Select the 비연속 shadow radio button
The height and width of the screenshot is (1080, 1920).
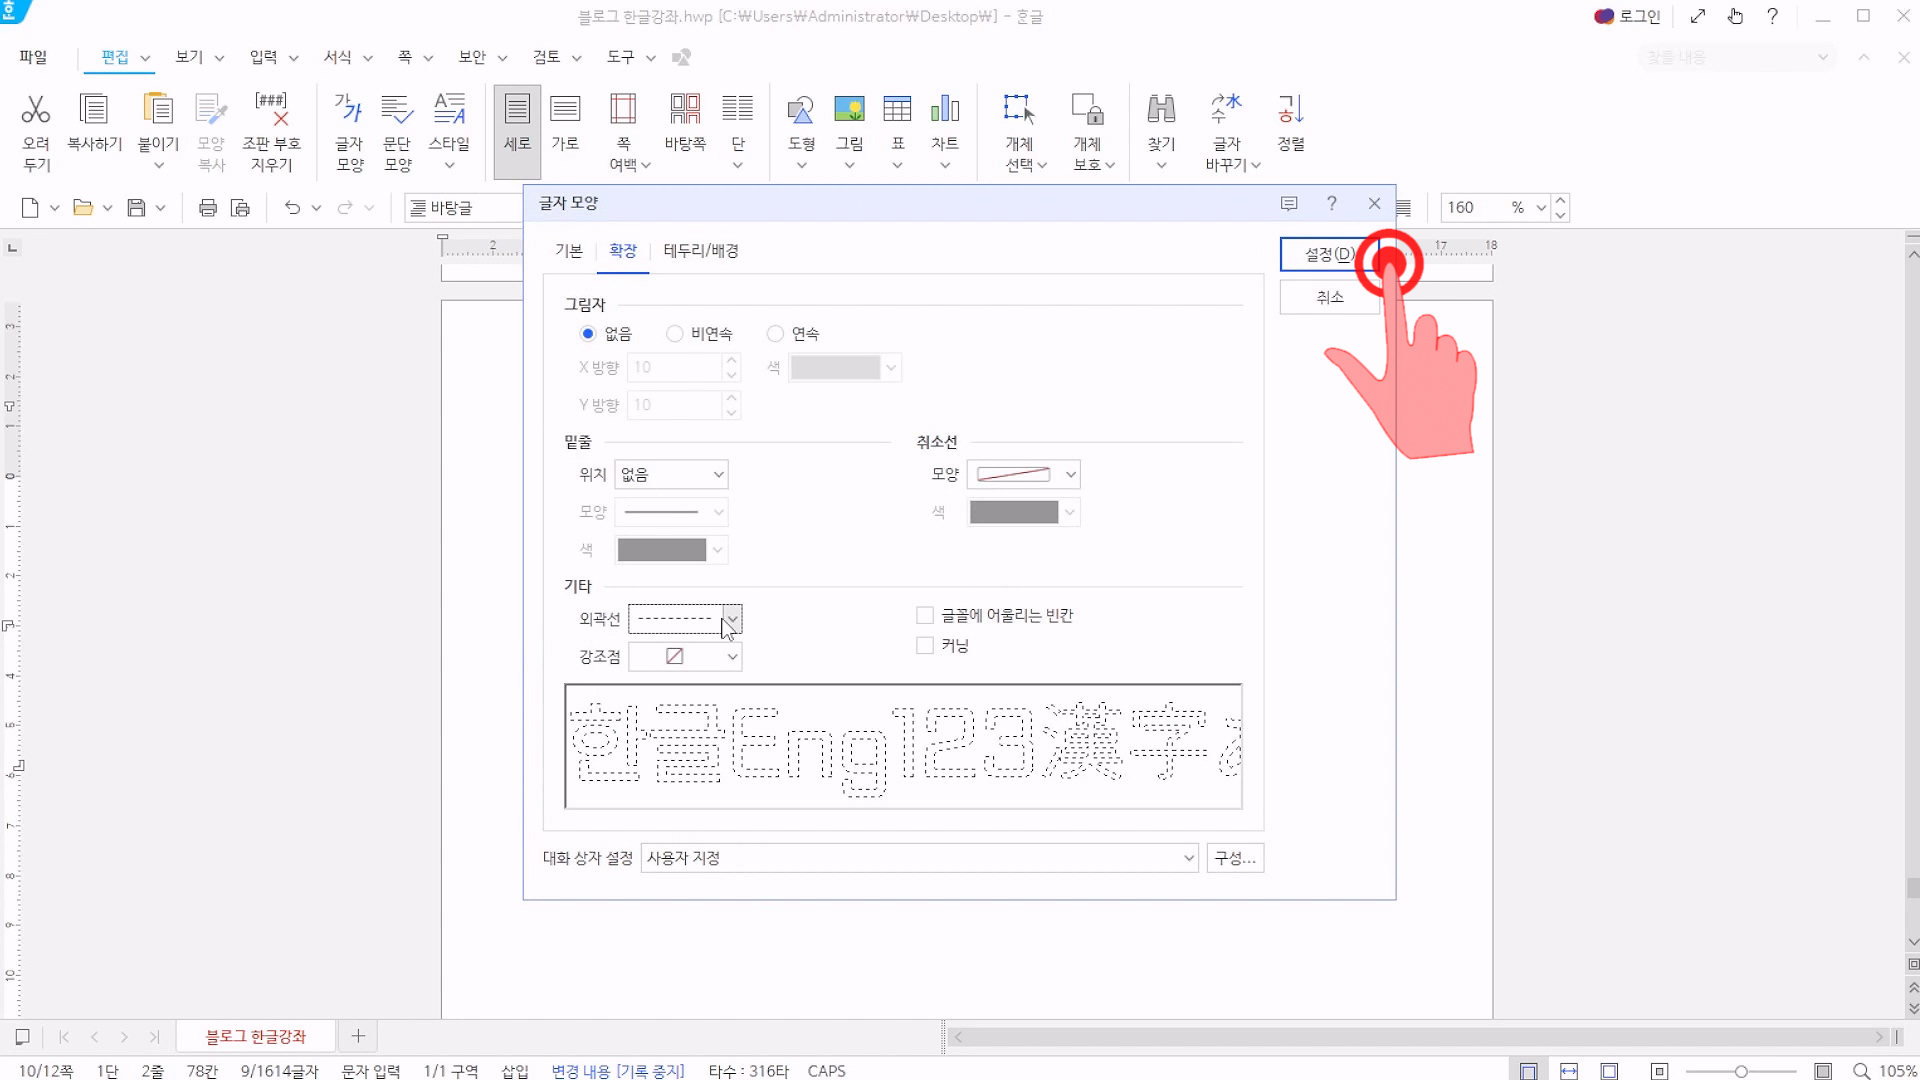(675, 334)
